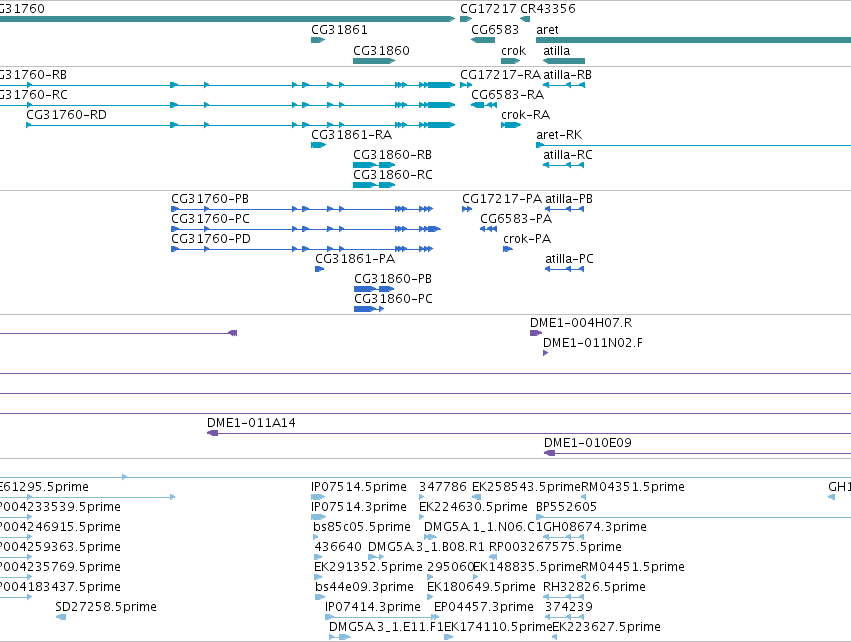Click the DMG5A3_1.E11.F1 EST
851x642 pixels.
[x=340, y=637]
